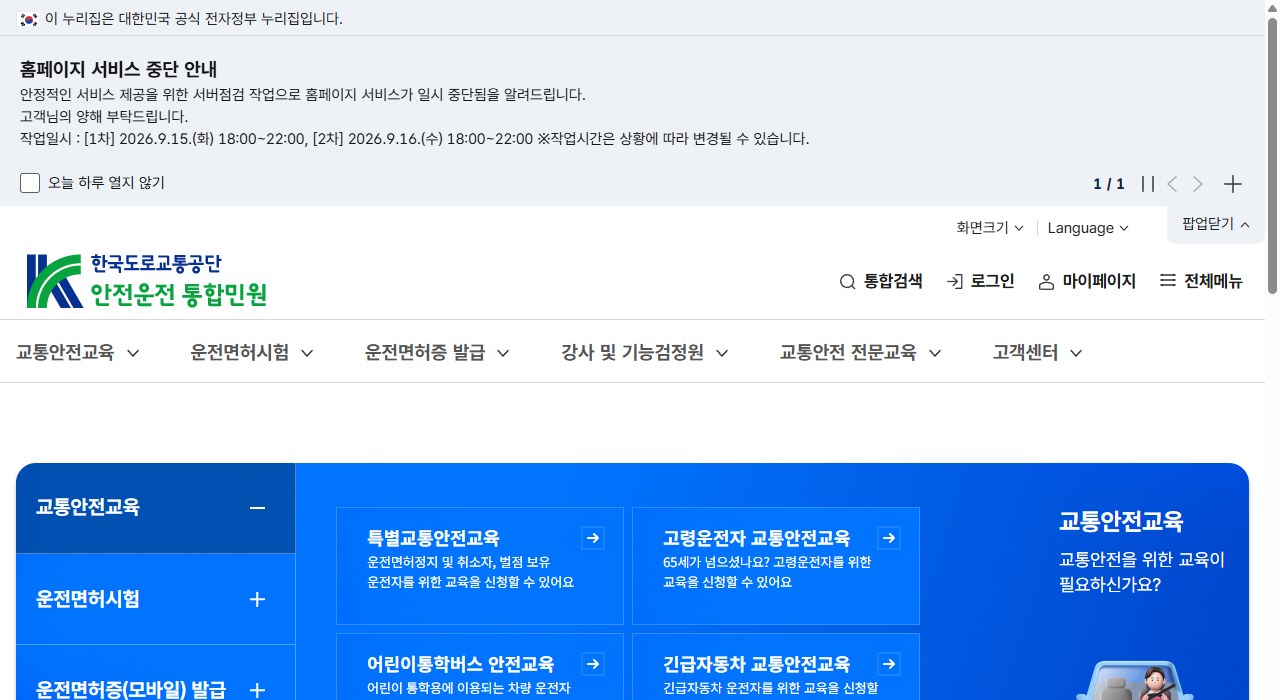The width and height of the screenshot is (1280, 700).
Task: Go to next notice banner
Action: point(1198,184)
